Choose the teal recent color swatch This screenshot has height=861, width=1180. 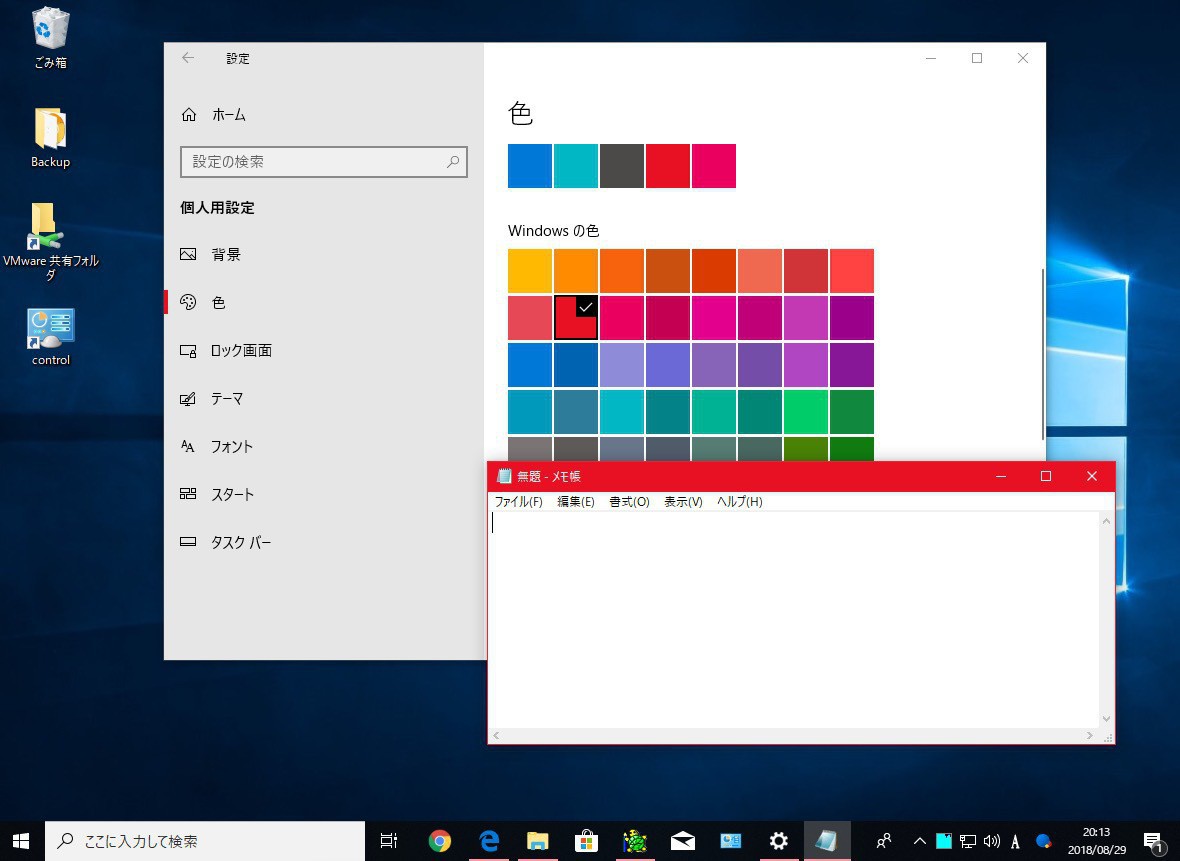tap(576, 166)
